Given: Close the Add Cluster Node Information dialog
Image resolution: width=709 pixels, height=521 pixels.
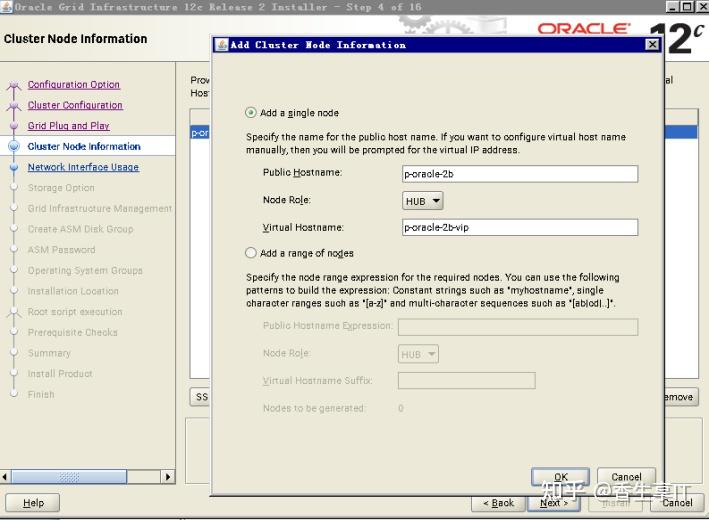Looking at the screenshot, I should tap(652, 44).
